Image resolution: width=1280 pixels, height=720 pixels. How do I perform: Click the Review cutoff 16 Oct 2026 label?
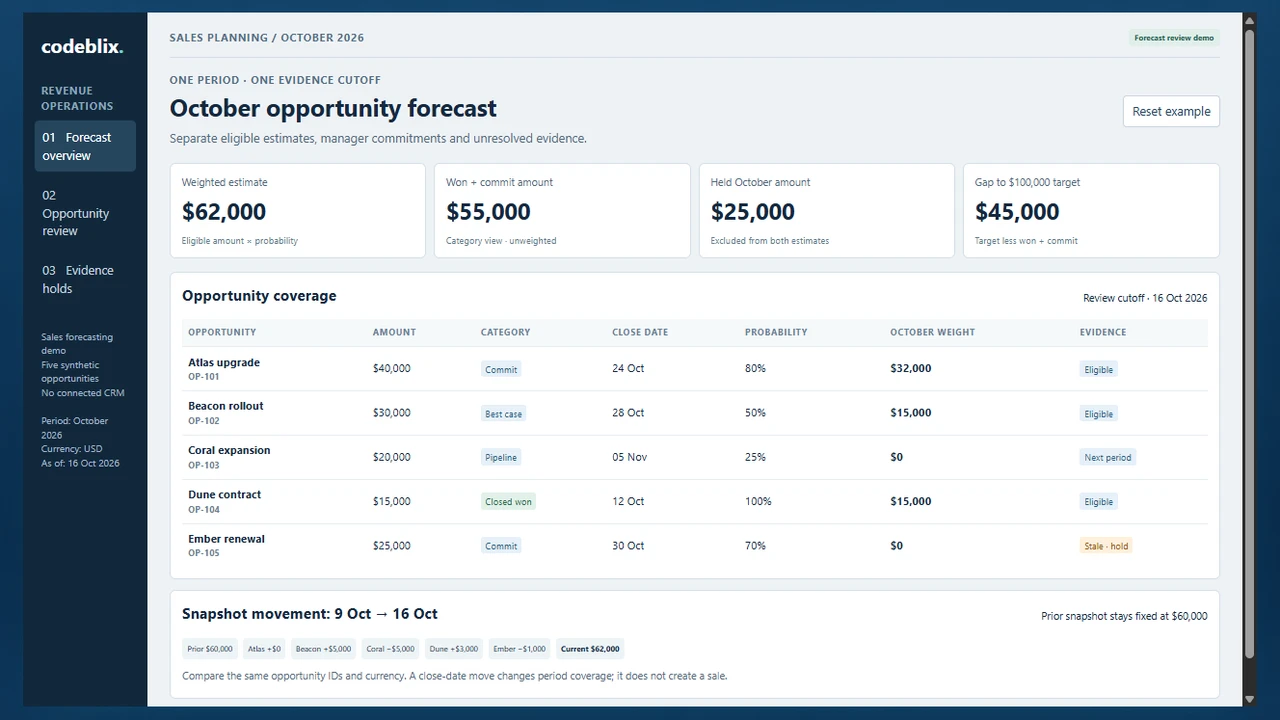1145,298
